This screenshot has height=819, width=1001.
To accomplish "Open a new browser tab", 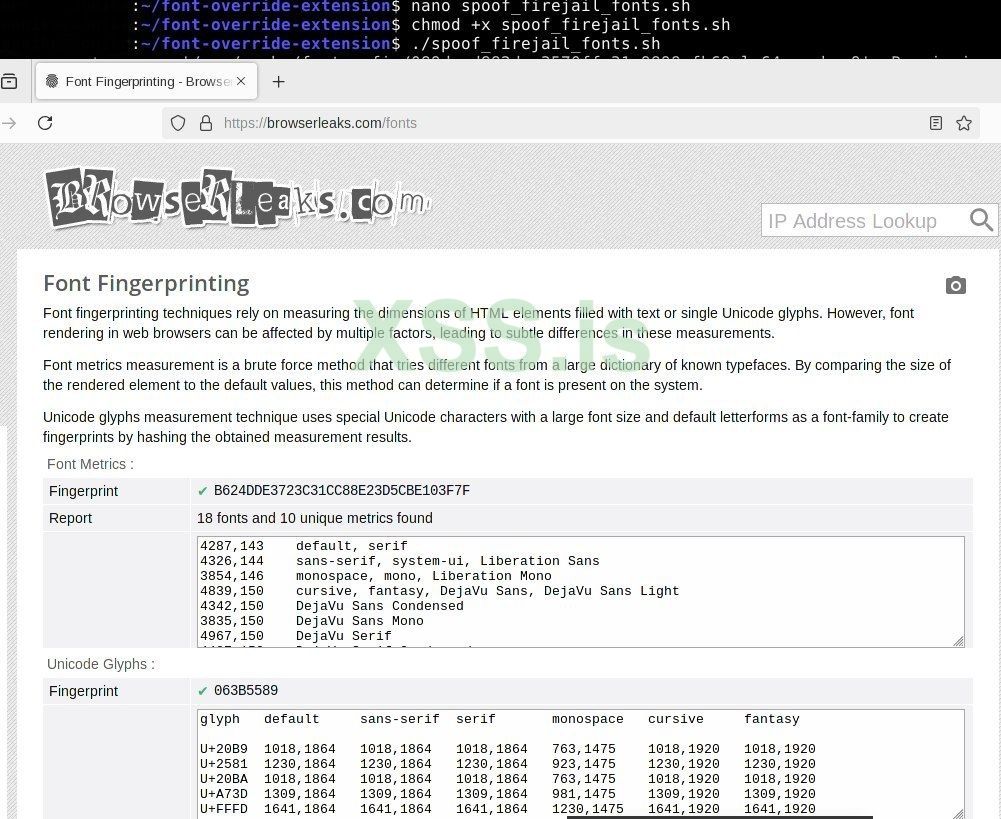I will [278, 82].
